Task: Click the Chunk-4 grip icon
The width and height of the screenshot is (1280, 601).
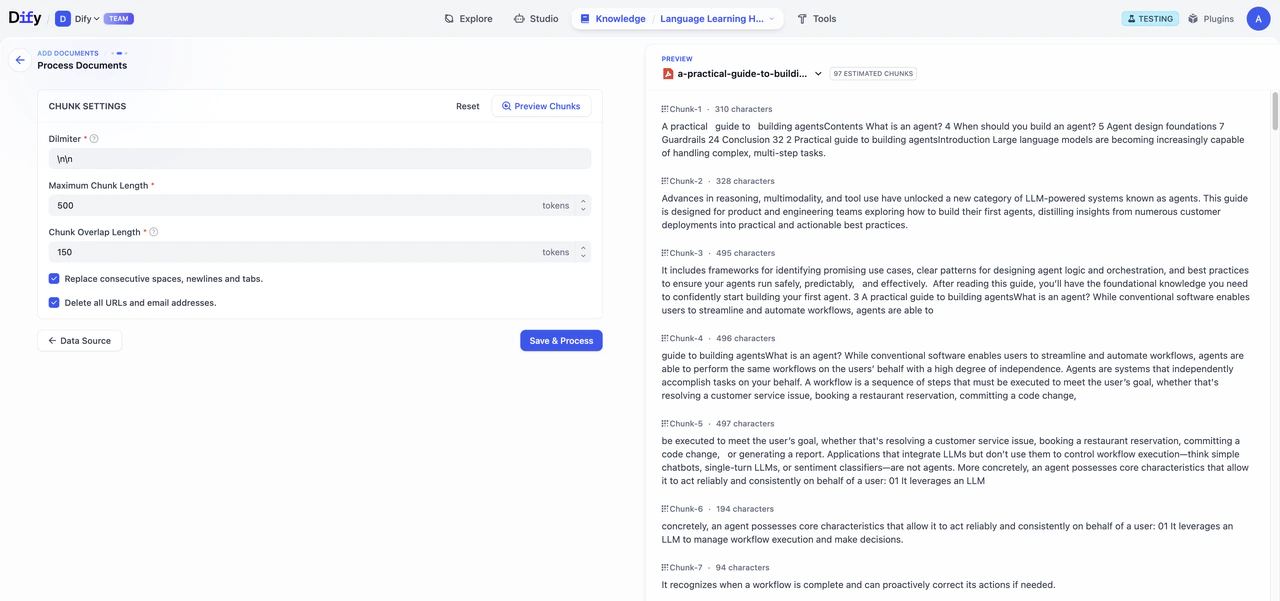Action: click(x=665, y=338)
